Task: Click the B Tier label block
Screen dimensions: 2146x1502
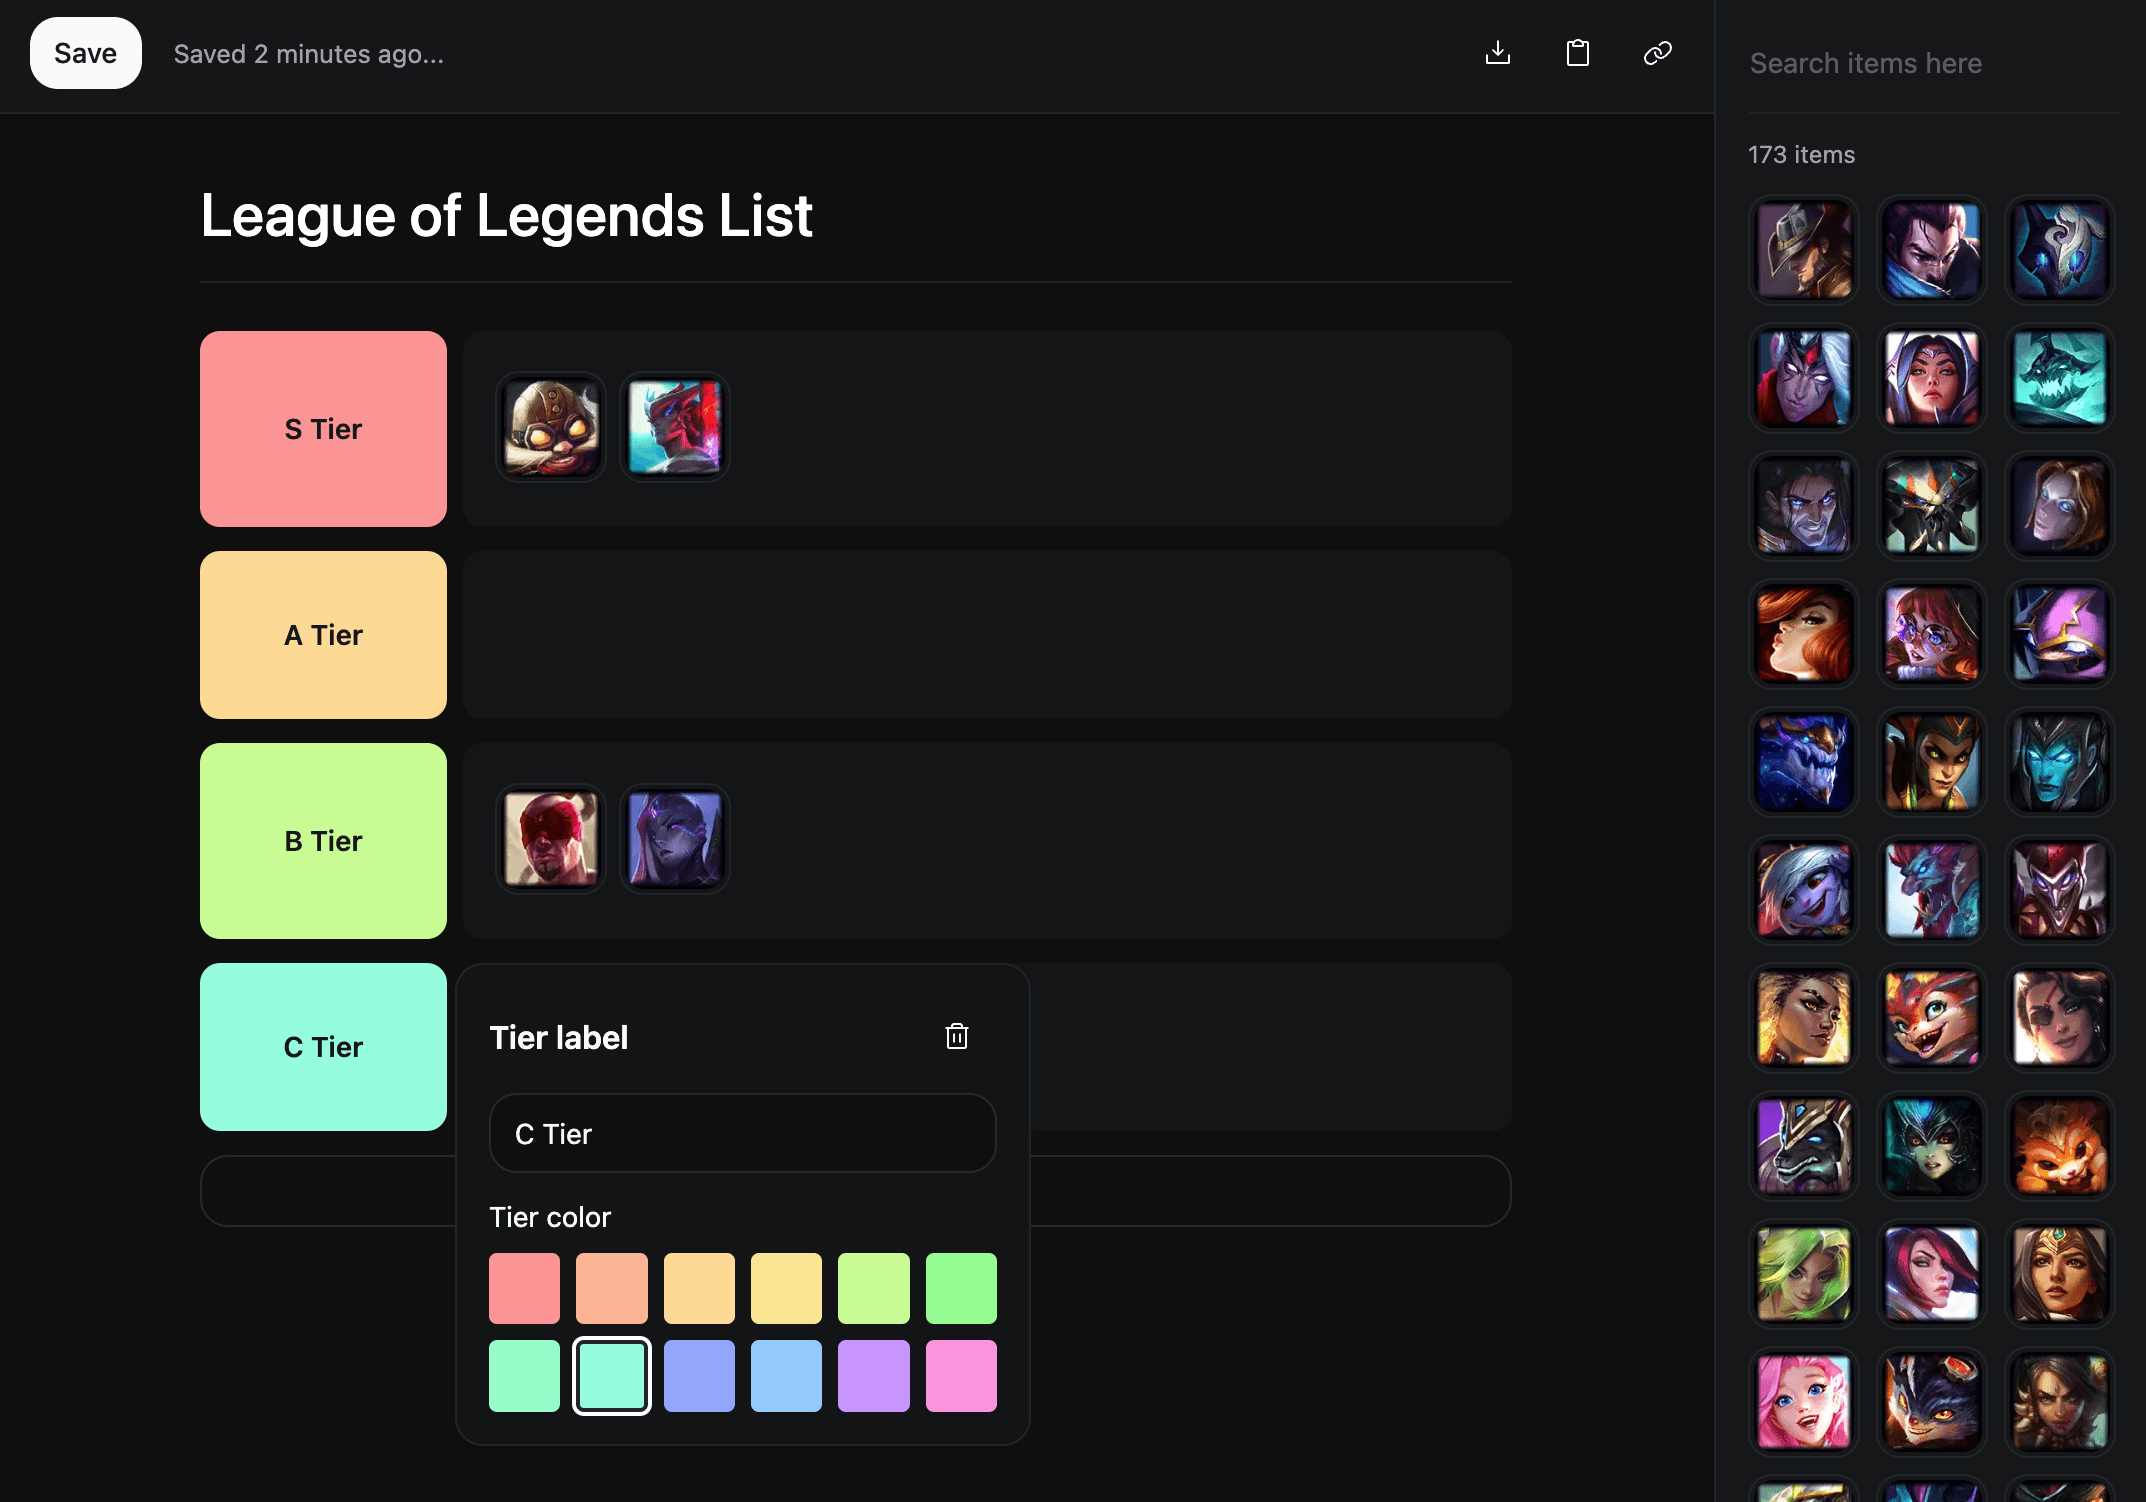Action: tap(323, 841)
